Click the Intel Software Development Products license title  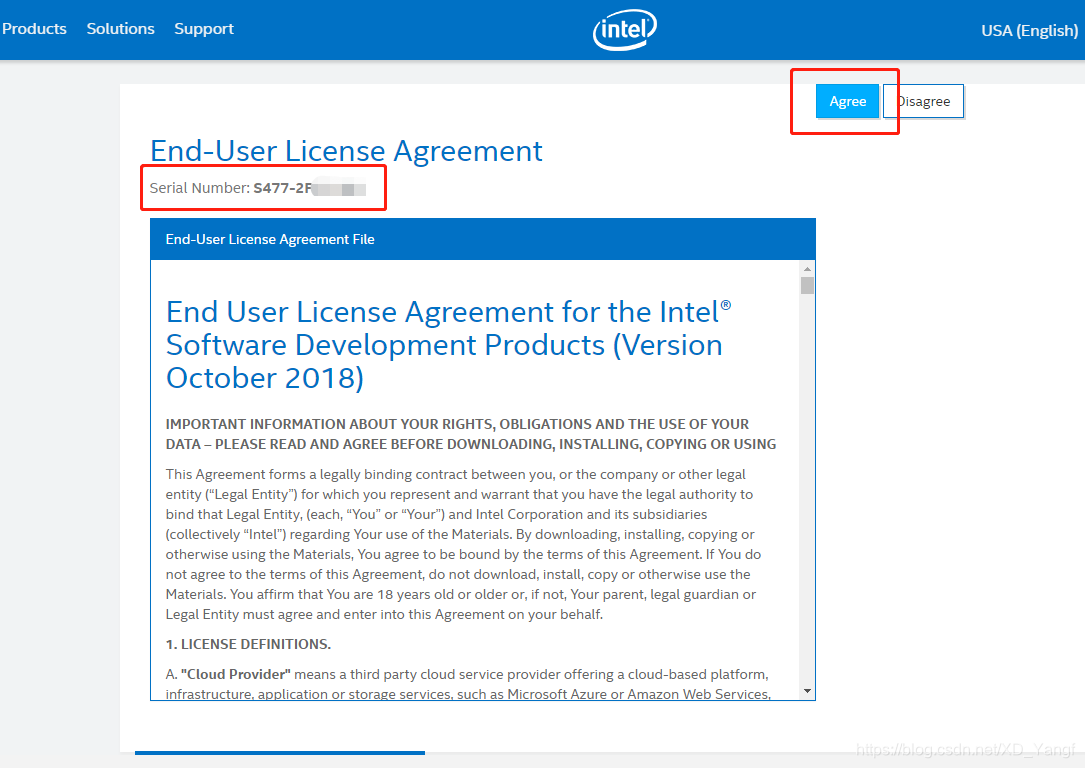click(448, 345)
